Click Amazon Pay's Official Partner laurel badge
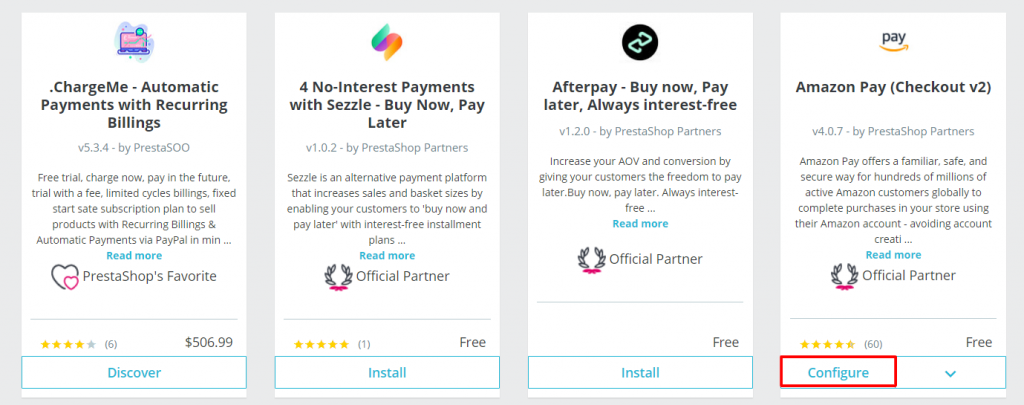The width and height of the screenshot is (1024, 405). [x=844, y=275]
